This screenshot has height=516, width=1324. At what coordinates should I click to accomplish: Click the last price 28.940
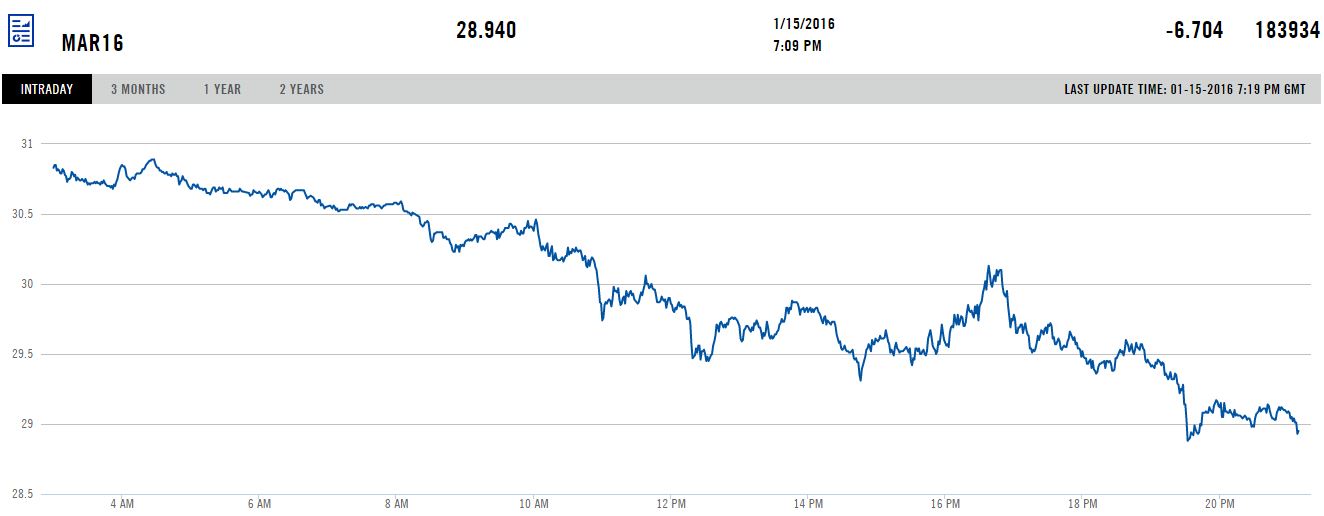486,31
